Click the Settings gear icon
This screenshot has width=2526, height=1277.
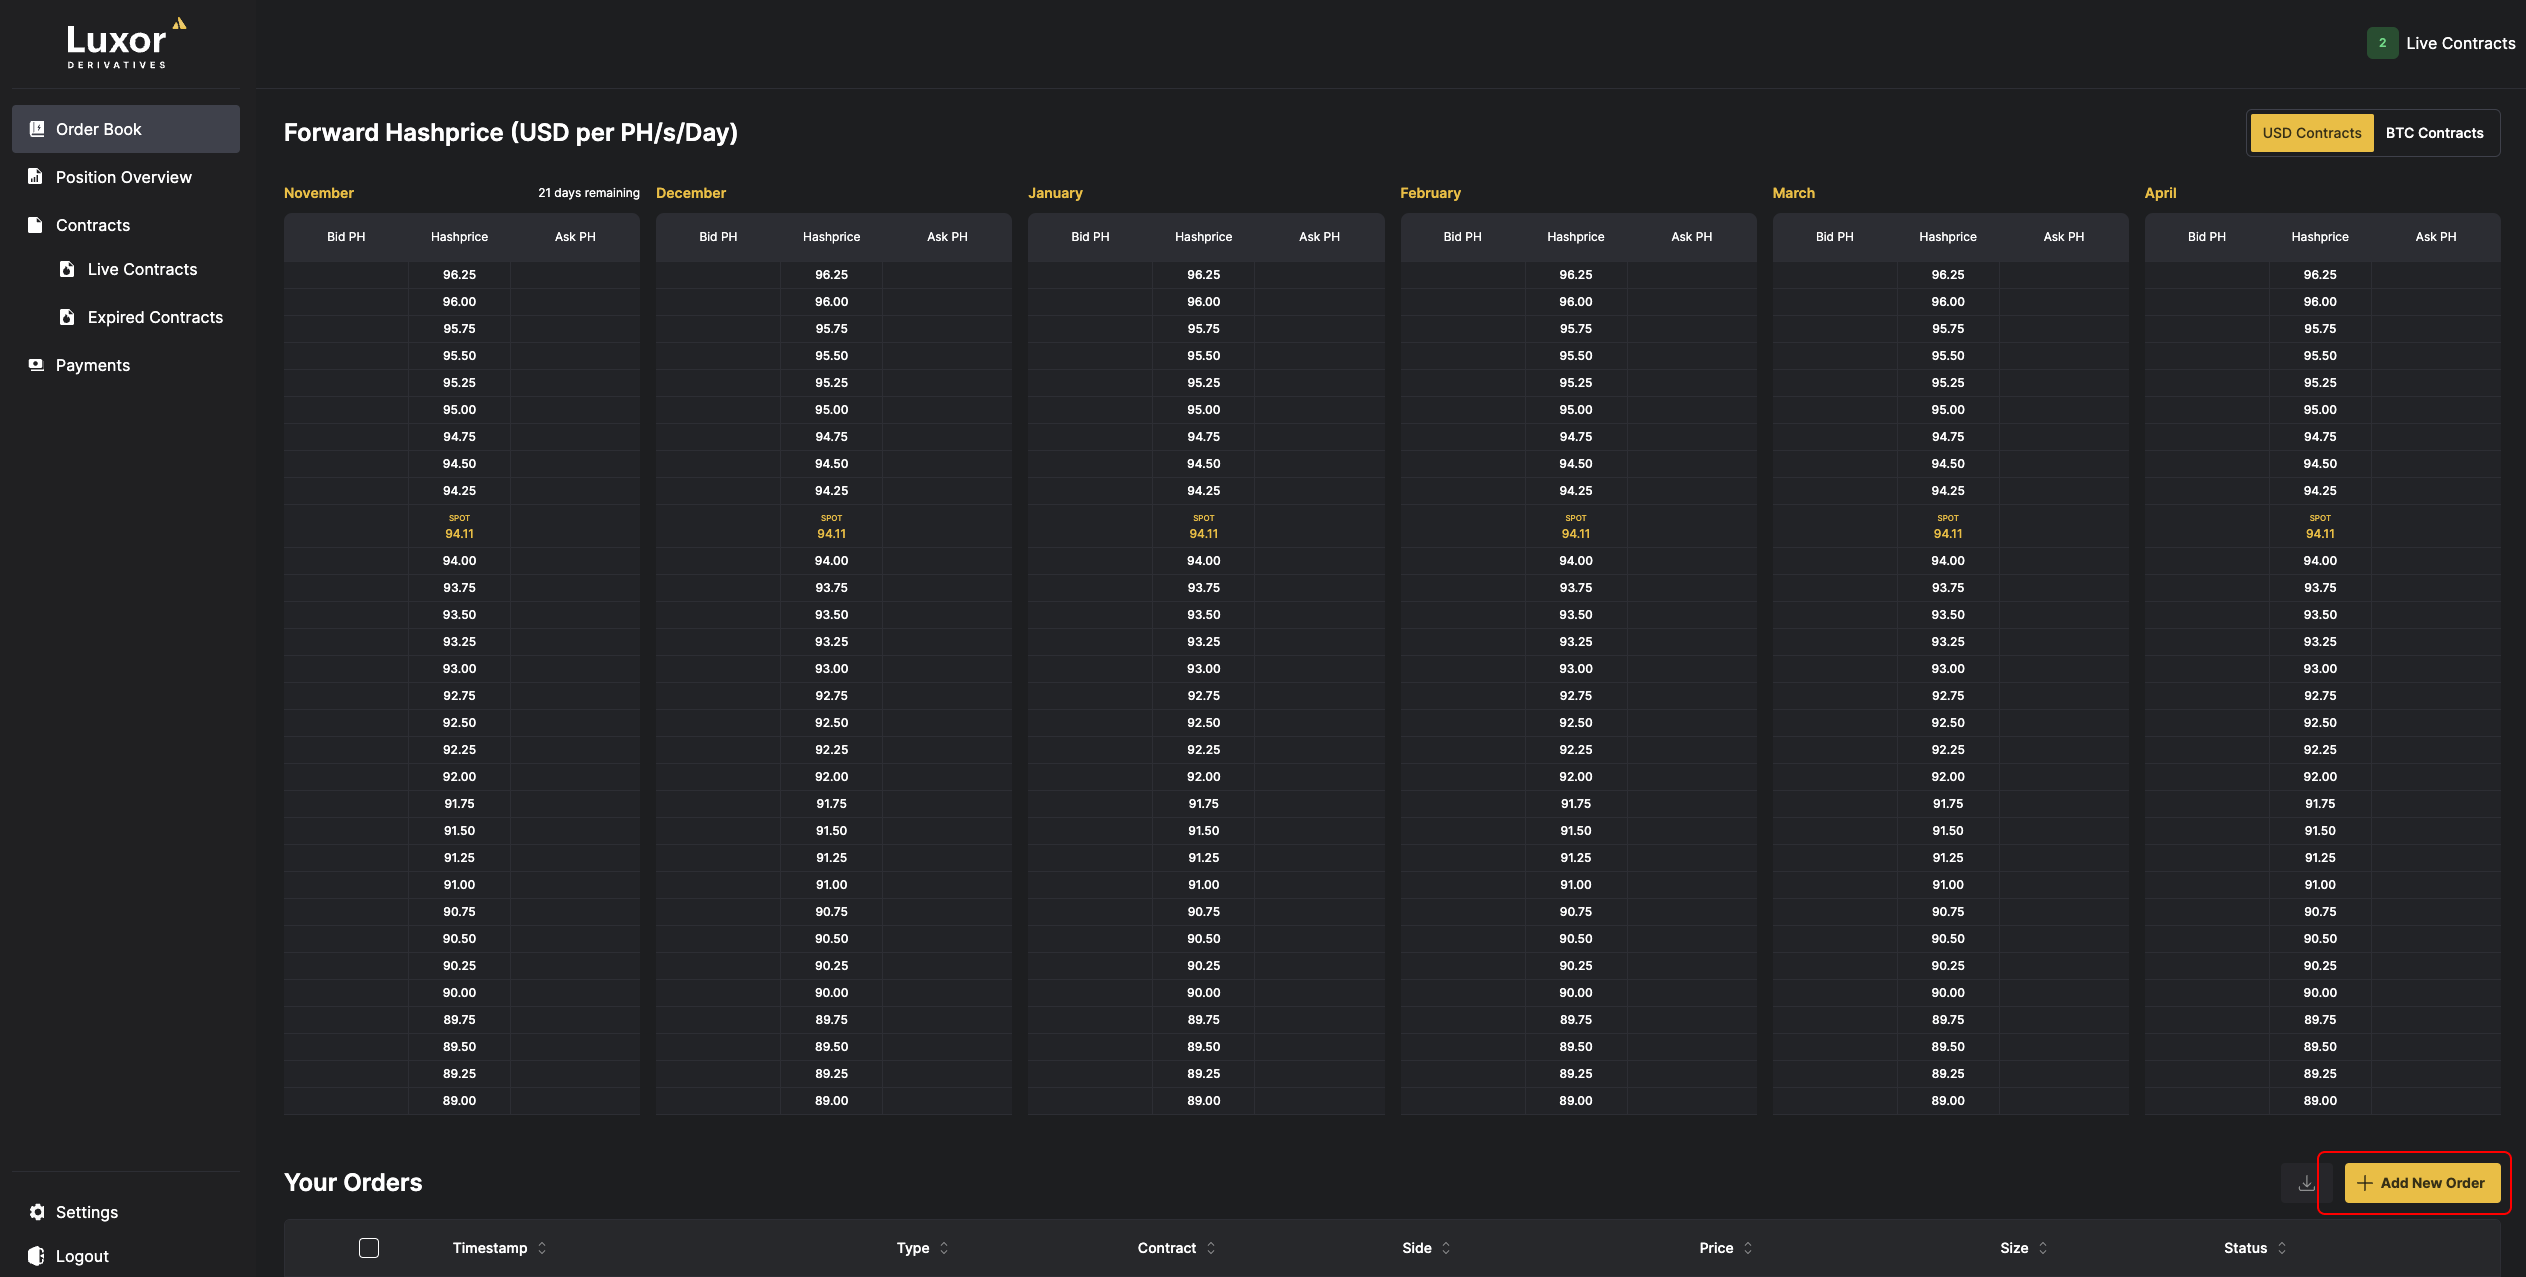[x=33, y=1212]
